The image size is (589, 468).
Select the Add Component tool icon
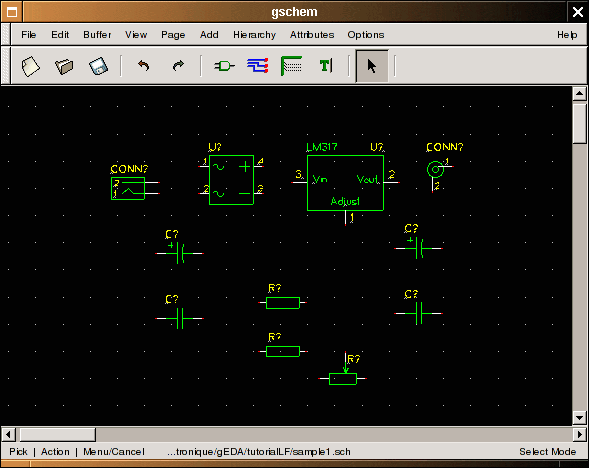point(224,66)
